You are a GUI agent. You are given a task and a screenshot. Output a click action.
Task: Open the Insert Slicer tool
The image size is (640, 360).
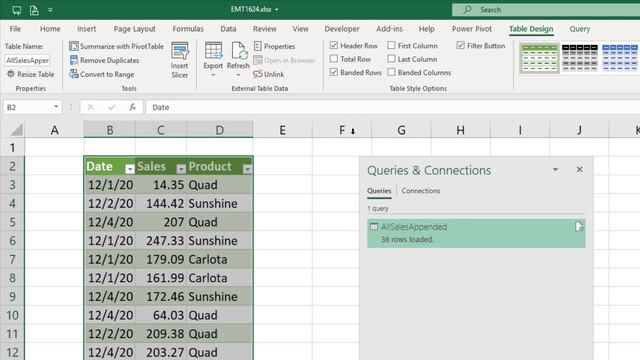point(180,60)
